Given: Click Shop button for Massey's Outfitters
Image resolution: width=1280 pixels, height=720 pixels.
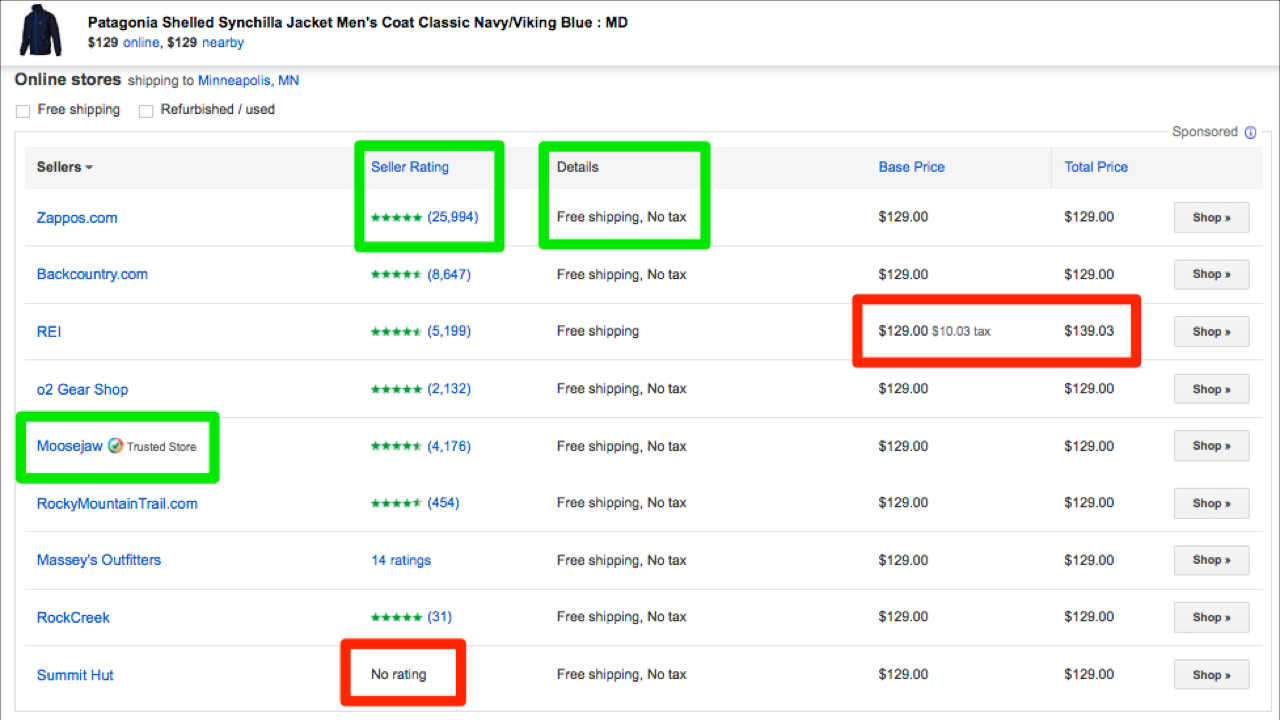Looking at the screenshot, I should [1211, 560].
